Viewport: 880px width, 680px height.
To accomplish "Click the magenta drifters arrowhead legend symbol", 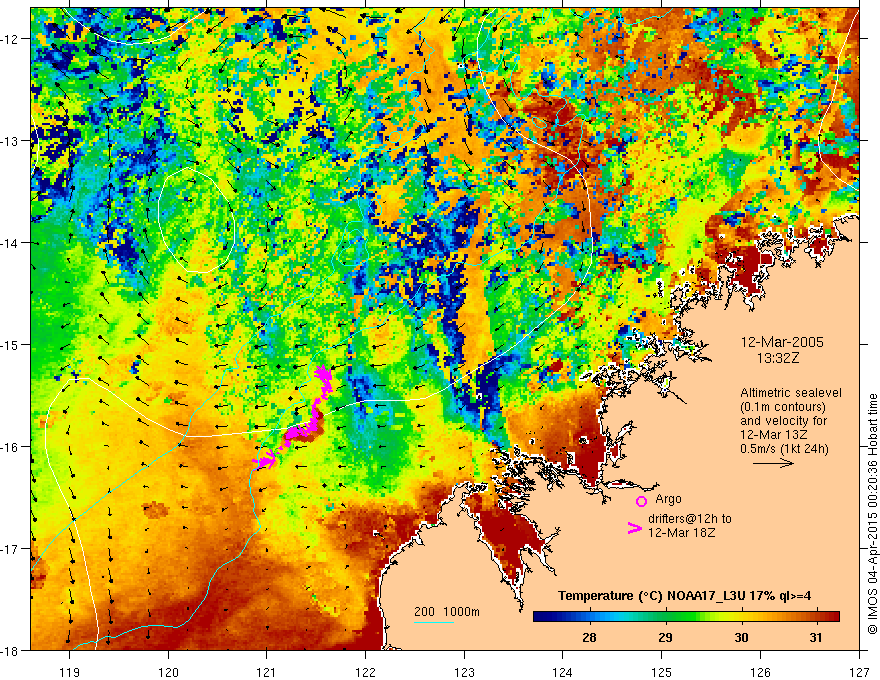I will (x=634, y=528).
